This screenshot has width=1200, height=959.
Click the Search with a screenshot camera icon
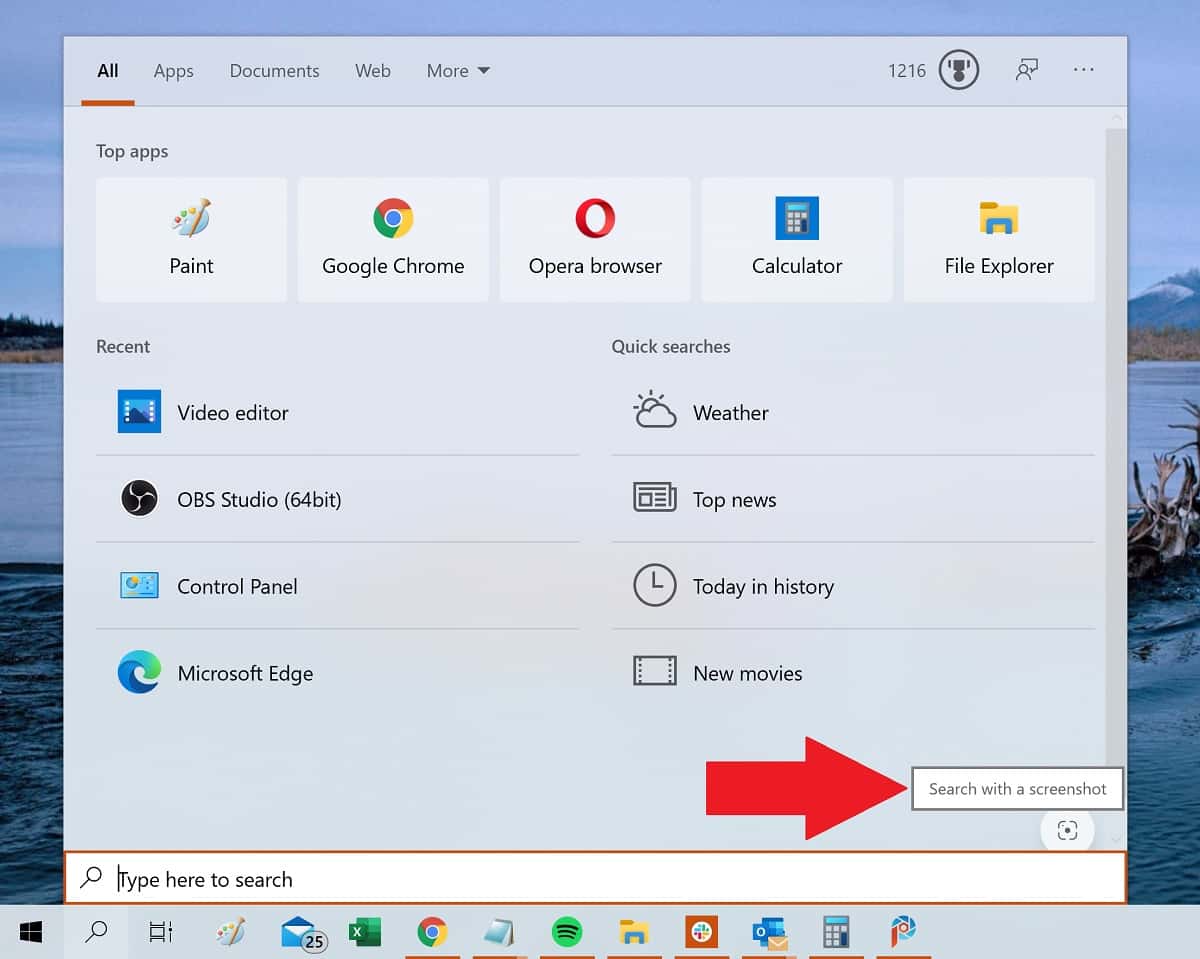1067,831
